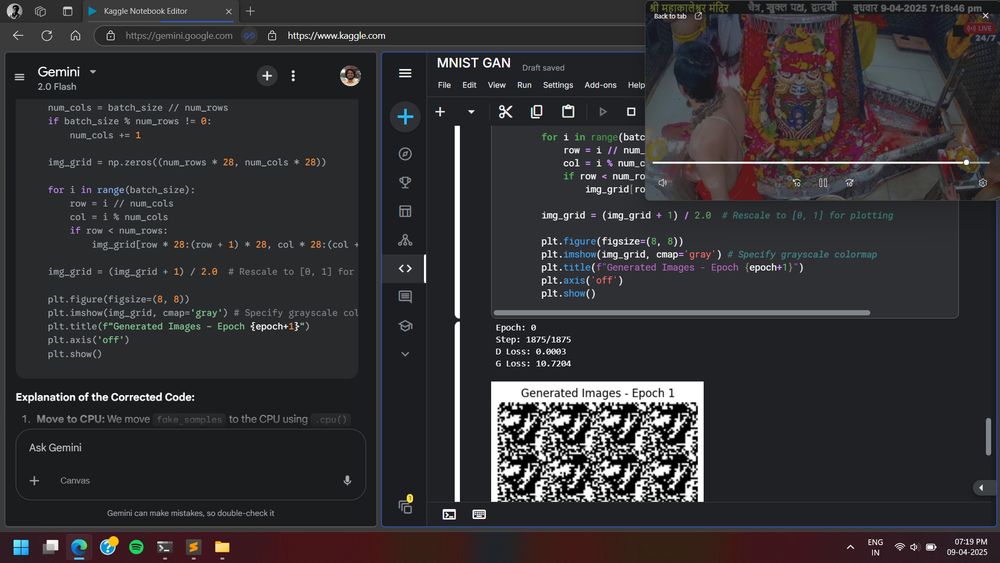
Task: Open Discussions icon in Kaggle sidebar
Action: click(405, 297)
